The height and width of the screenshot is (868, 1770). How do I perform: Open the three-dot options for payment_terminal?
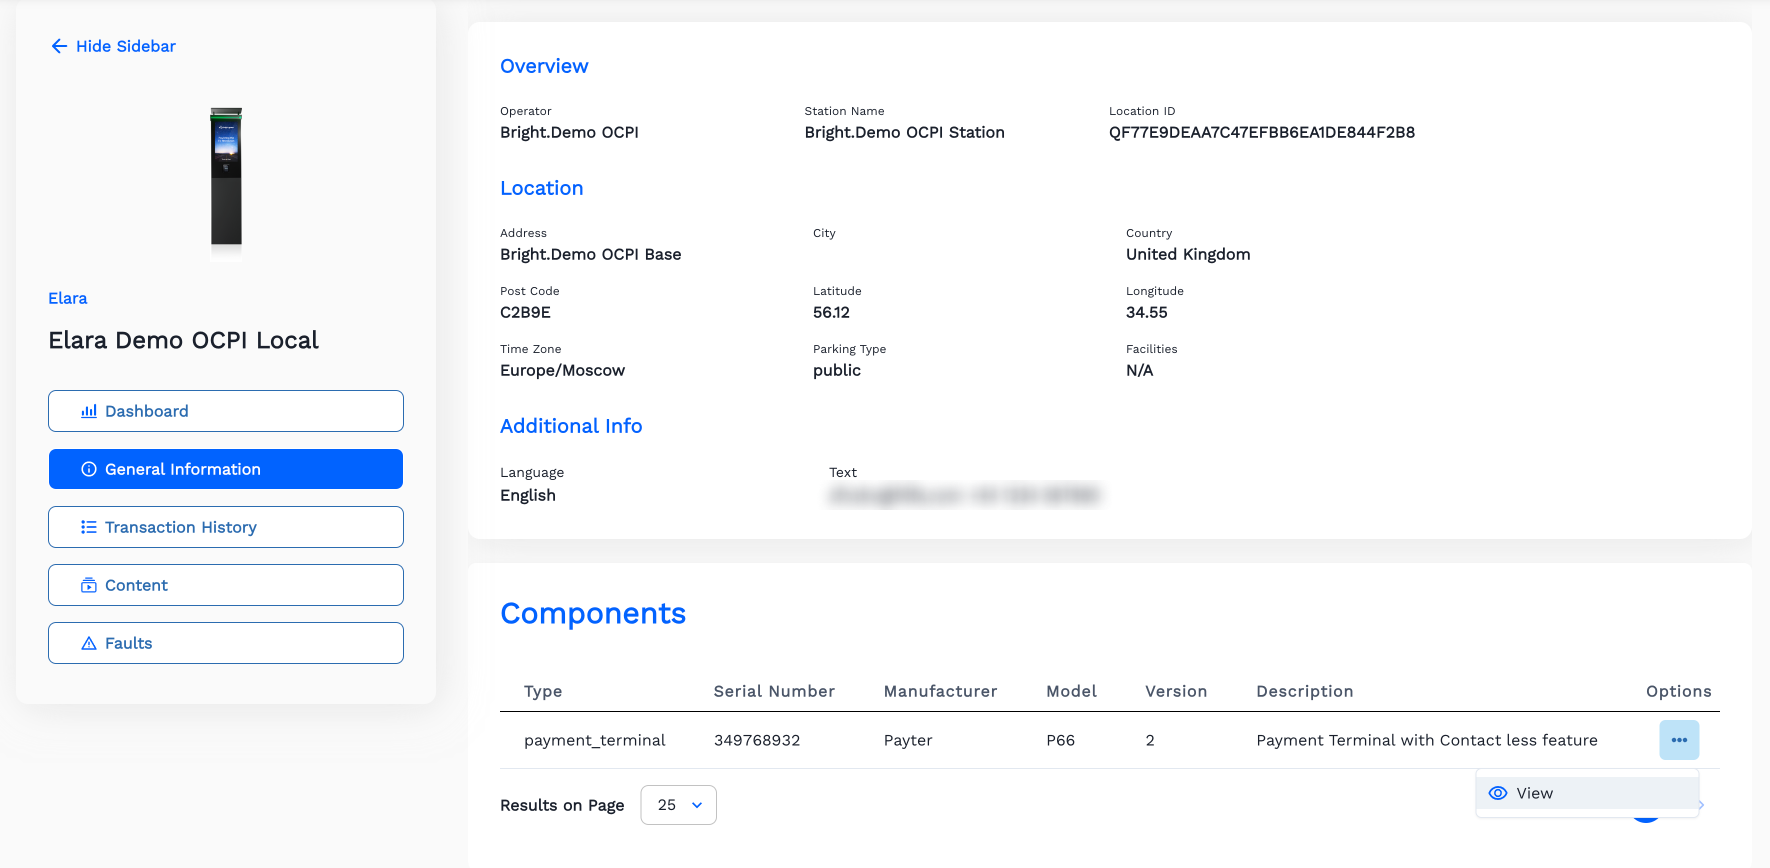coord(1678,740)
